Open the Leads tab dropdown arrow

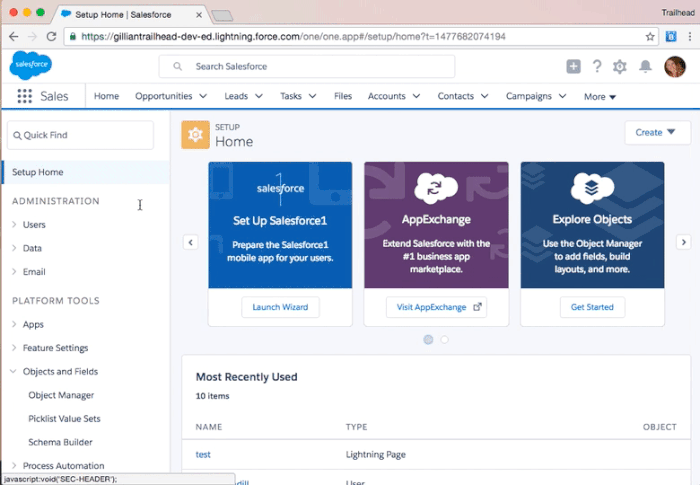pyautogui.click(x=259, y=96)
